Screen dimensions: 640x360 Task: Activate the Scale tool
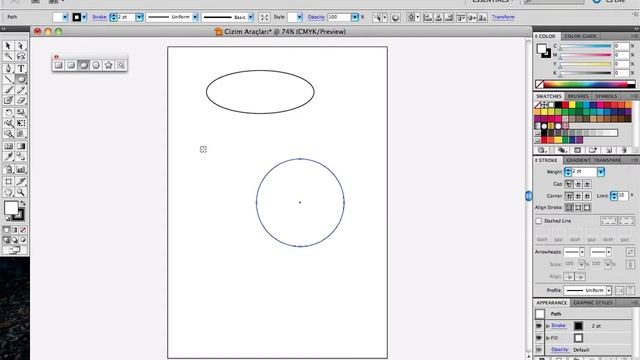pyautogui.click(x=20, y=112)
